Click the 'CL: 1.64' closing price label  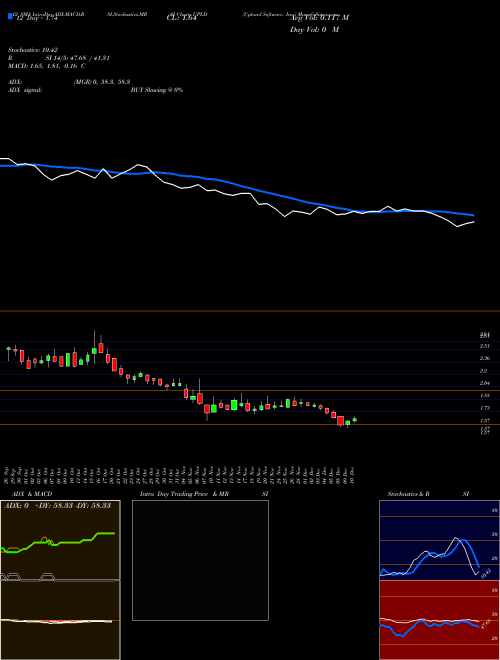point(181,18)
